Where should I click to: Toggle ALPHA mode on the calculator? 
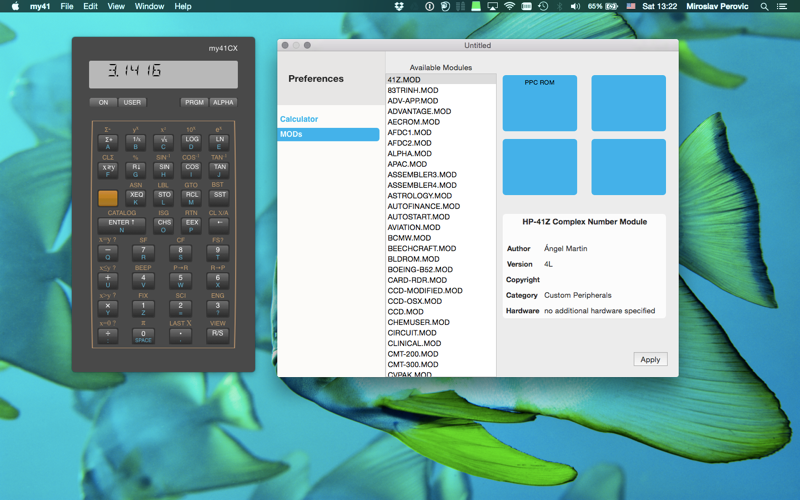click(223, 103)
